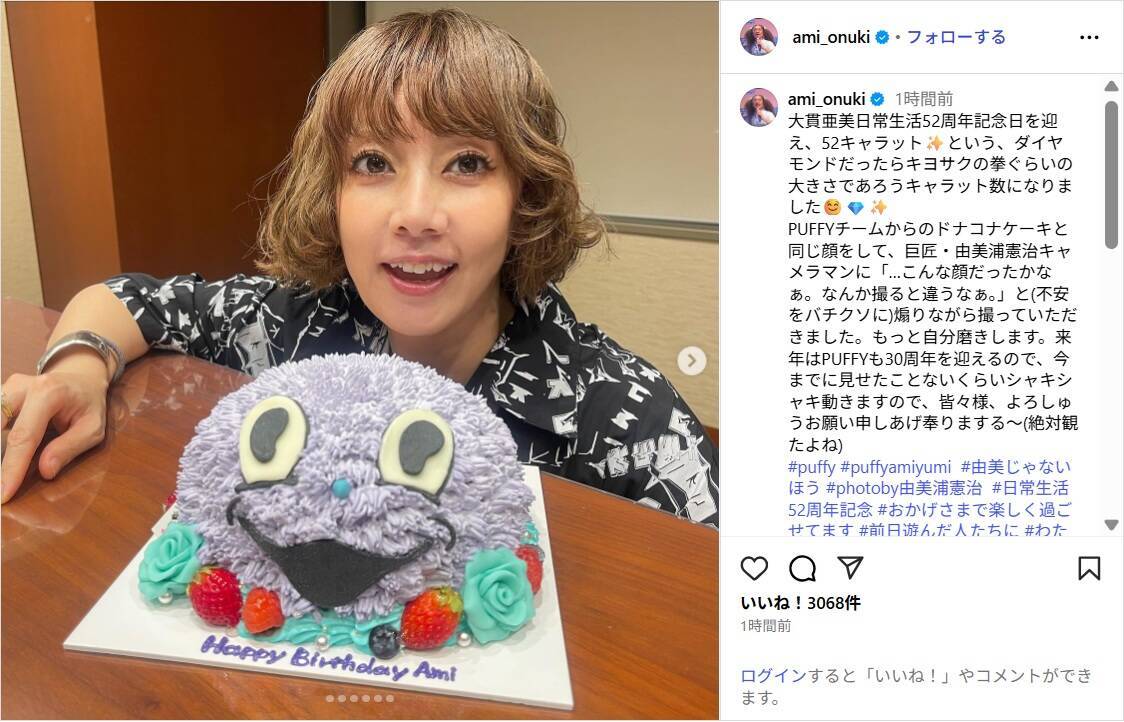Viewport: 1124px width, 722px height.
Task: Open the three-dots more options menu
Action: click(x=1089, y=37)
